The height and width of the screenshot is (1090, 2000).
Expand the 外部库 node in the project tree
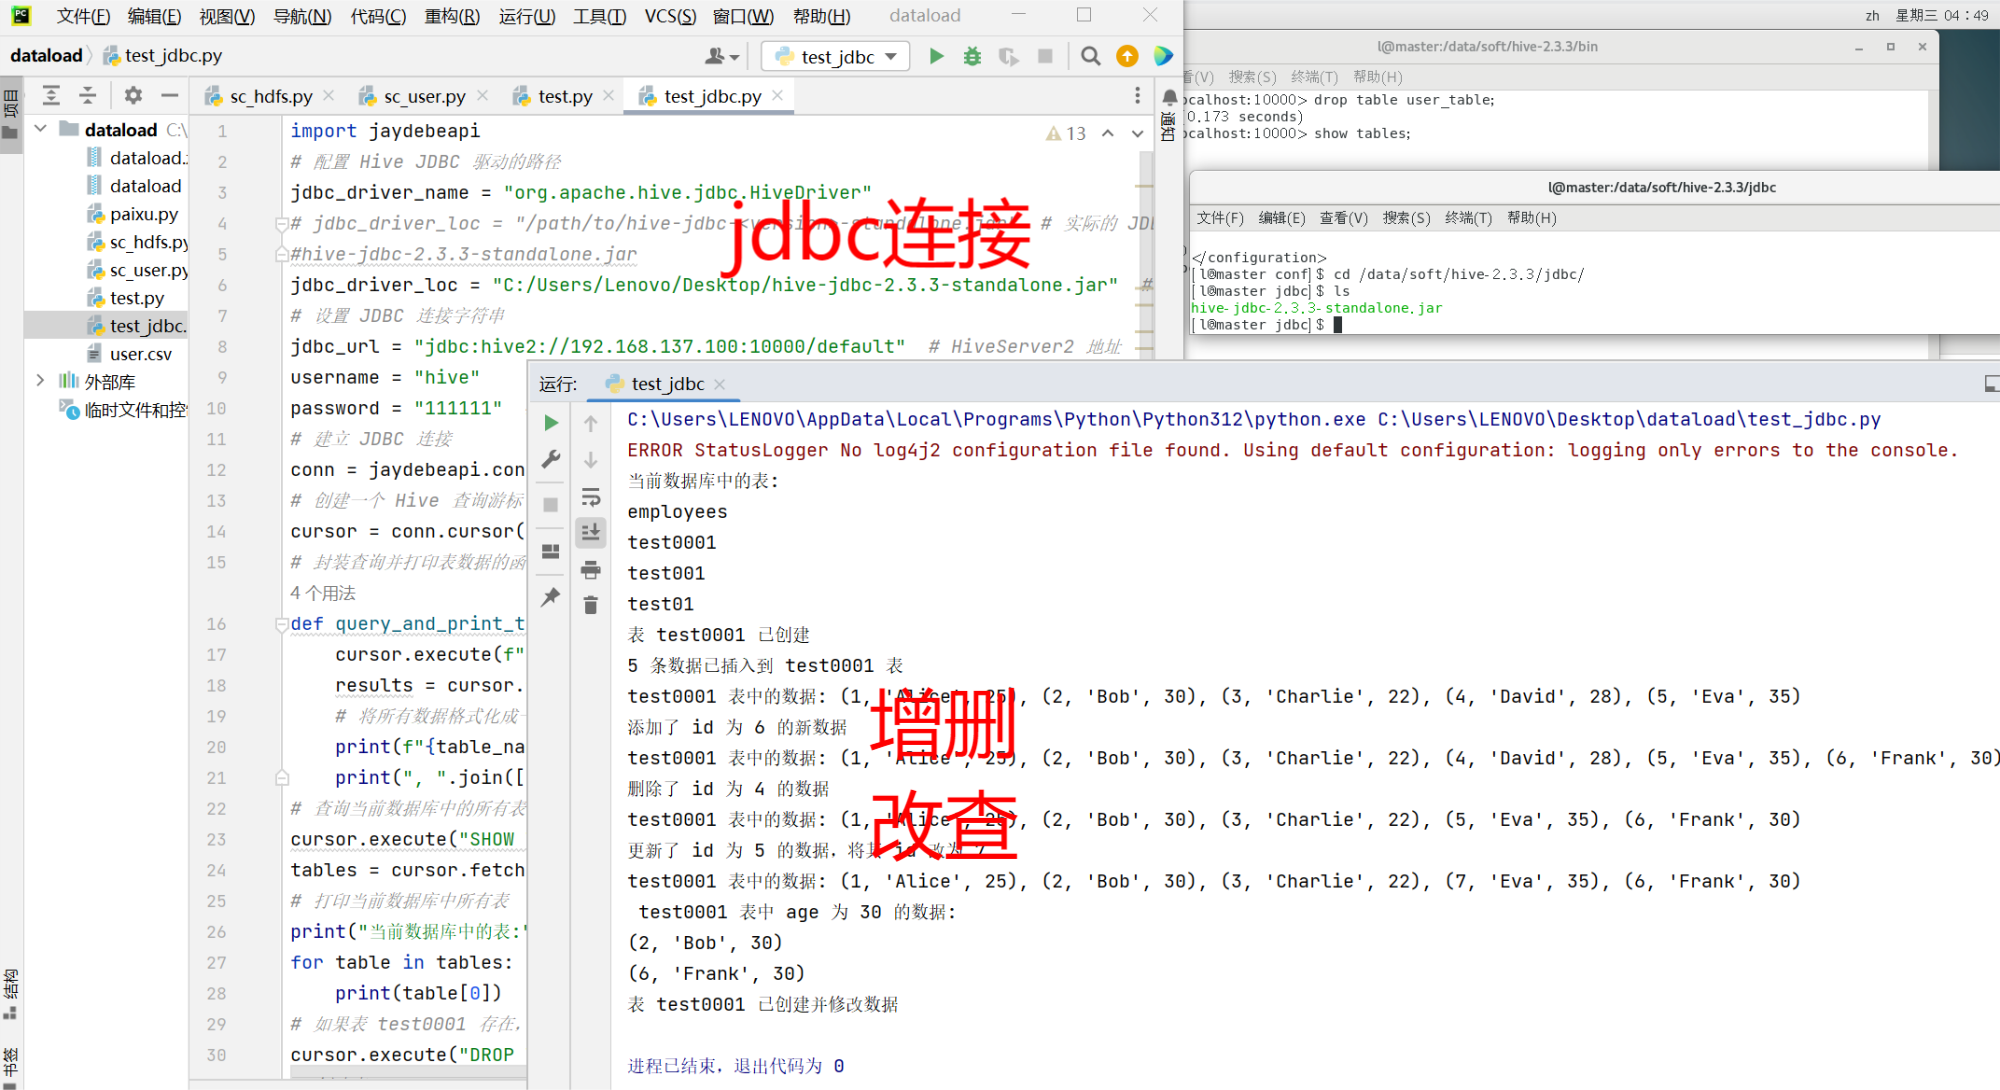pos(40,381)
